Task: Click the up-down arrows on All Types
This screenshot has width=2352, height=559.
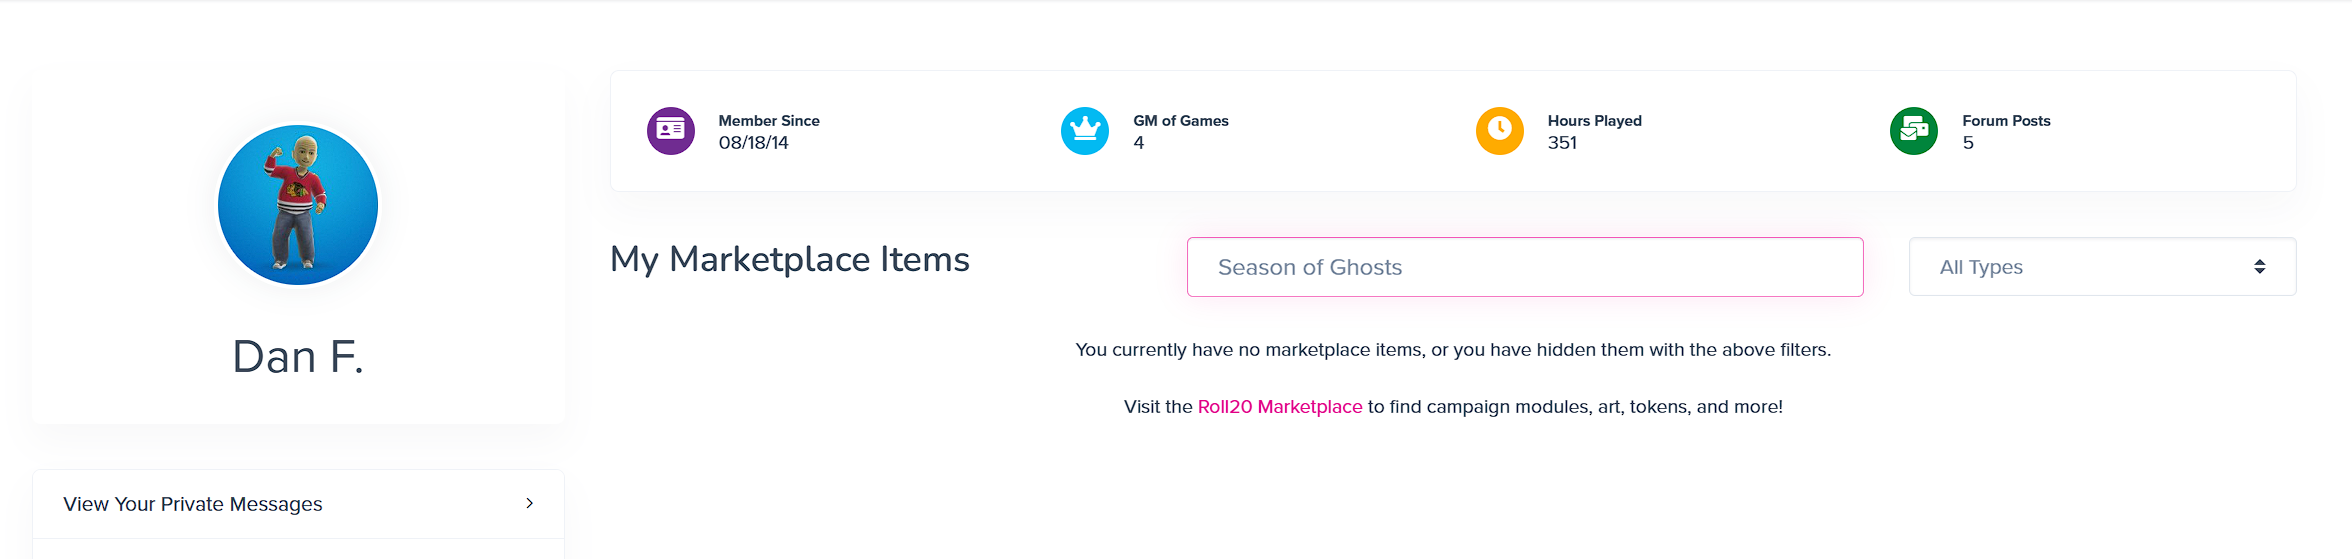Action: pyautogui.click(x=2259, y=267)
